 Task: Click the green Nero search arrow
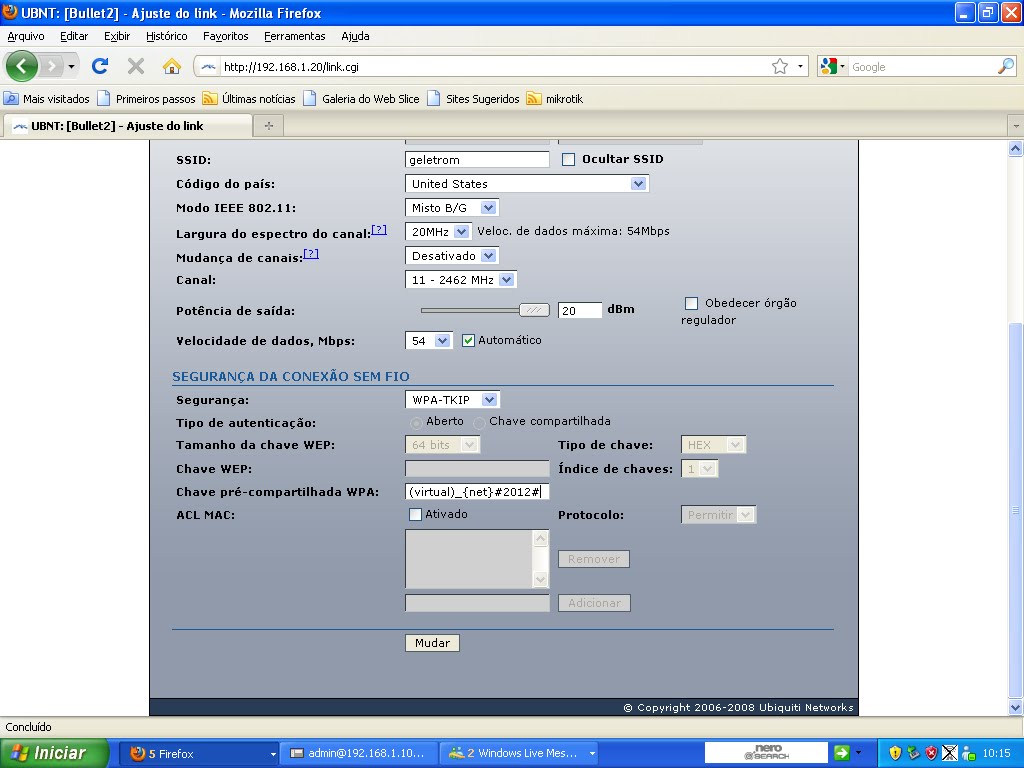point(842,753)
